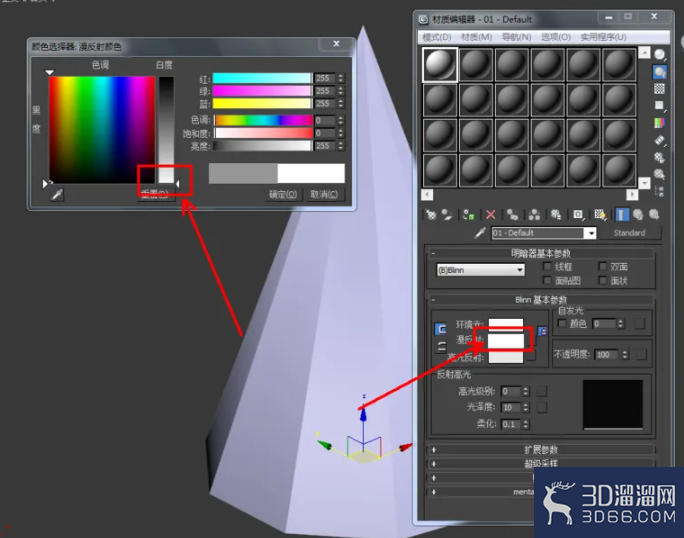Click the Make Preview icon

pyautogui.click(x=660, y=140)
